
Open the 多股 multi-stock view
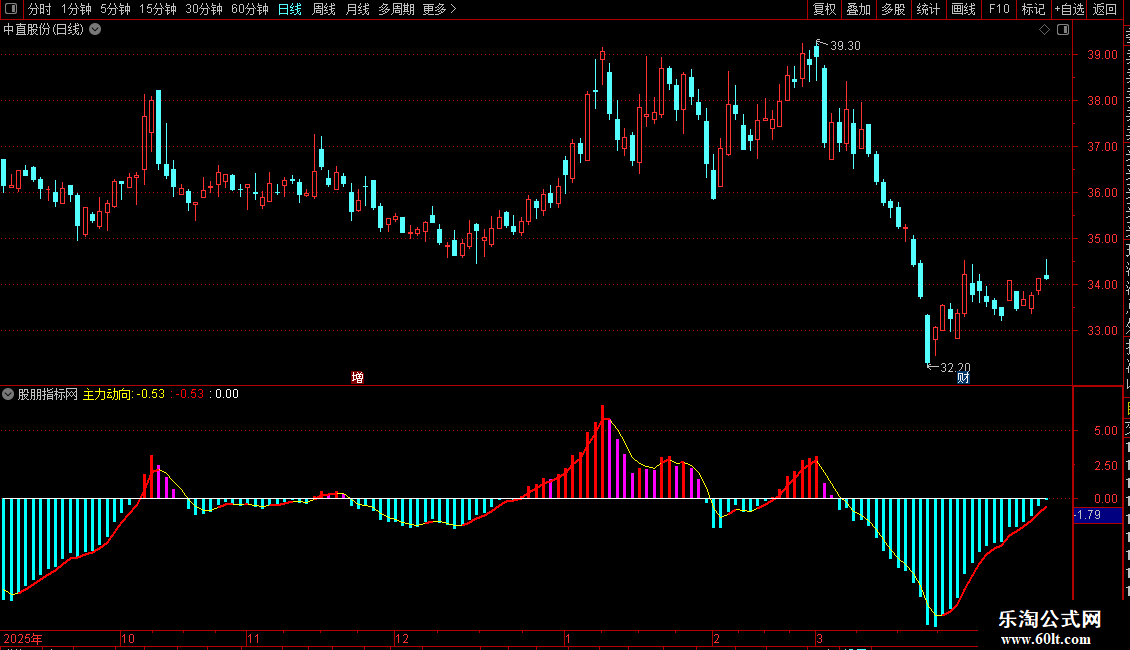[893, 9]
